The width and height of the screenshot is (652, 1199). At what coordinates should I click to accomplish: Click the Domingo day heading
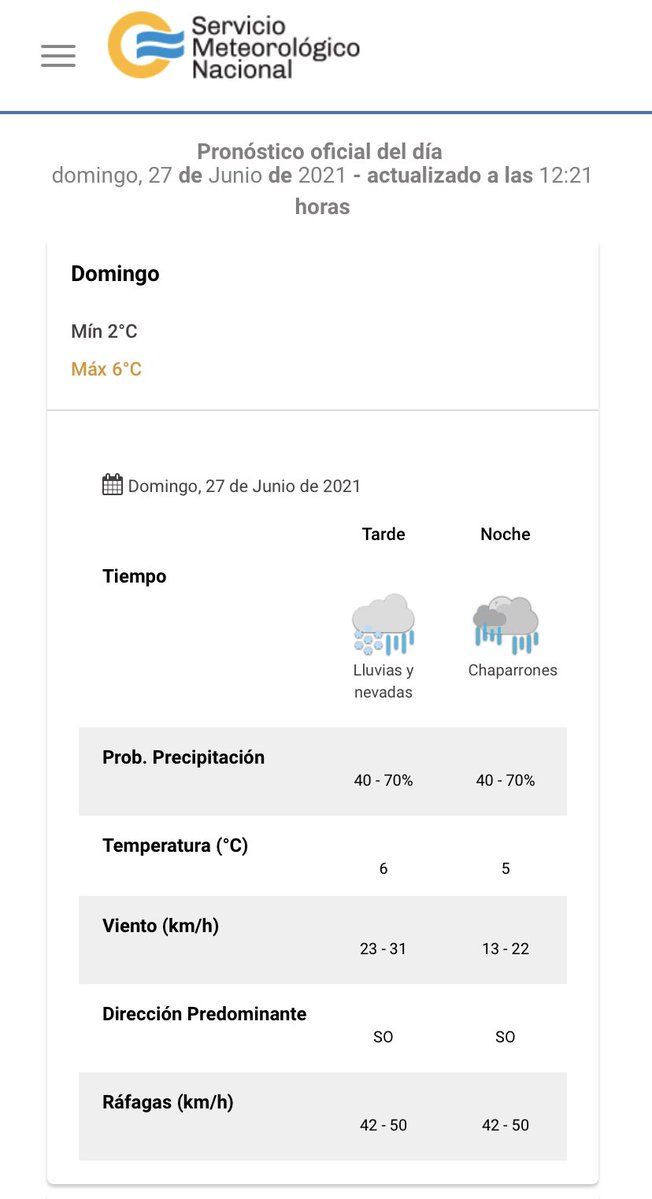(115, 274)
